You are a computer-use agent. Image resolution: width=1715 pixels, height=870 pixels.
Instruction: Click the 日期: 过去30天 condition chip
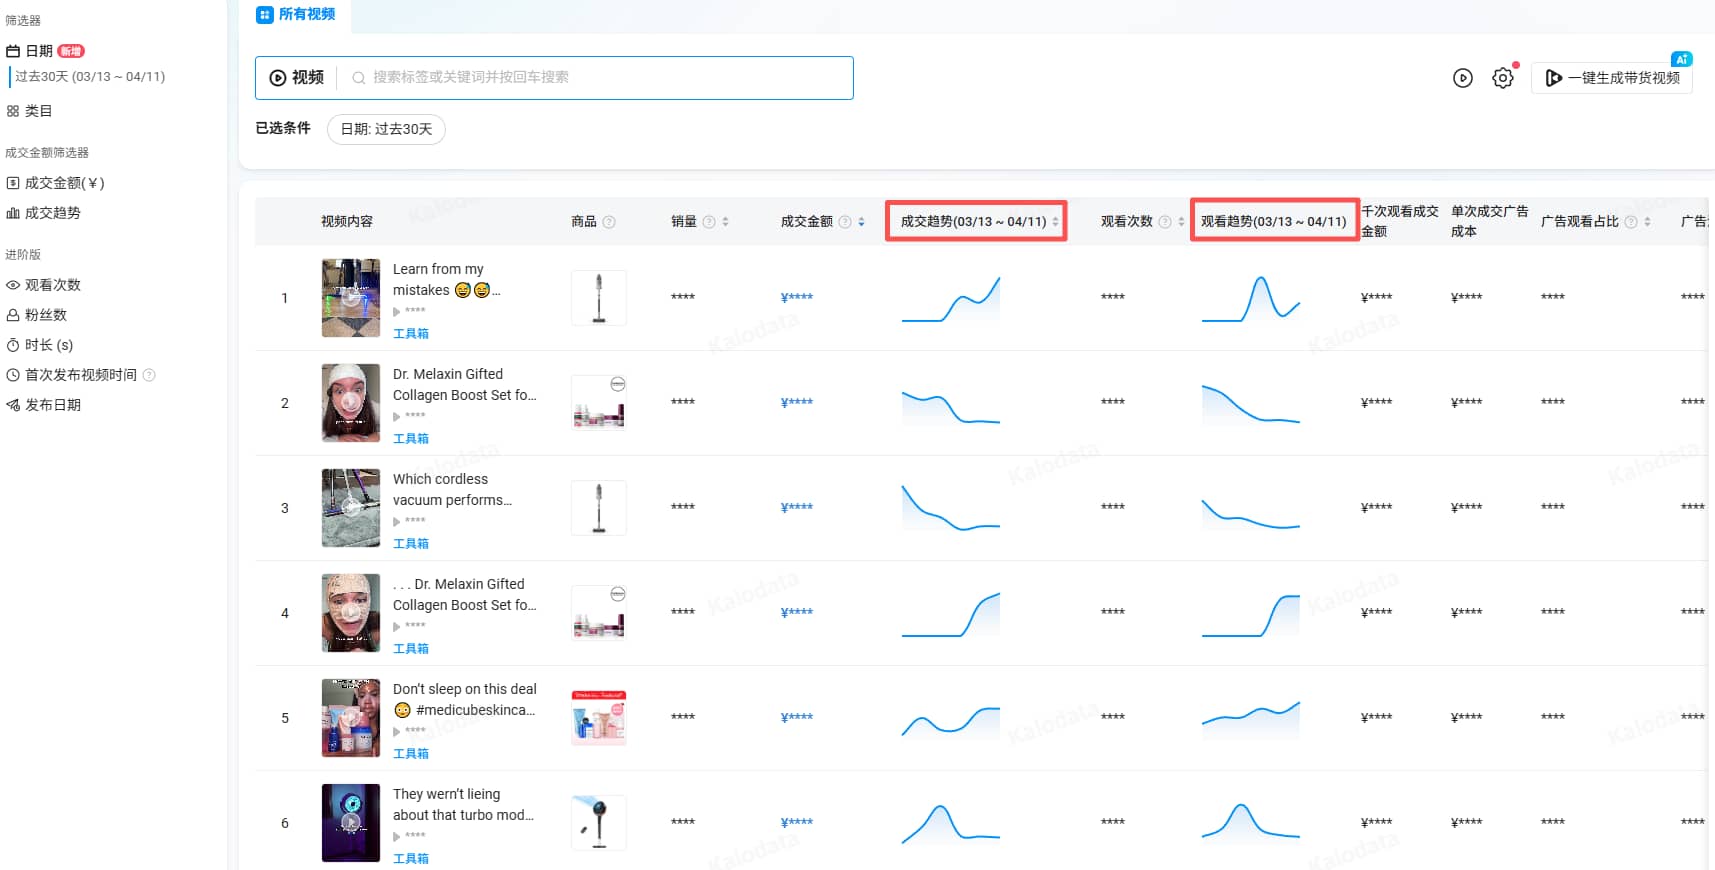[x=386, y=129]
